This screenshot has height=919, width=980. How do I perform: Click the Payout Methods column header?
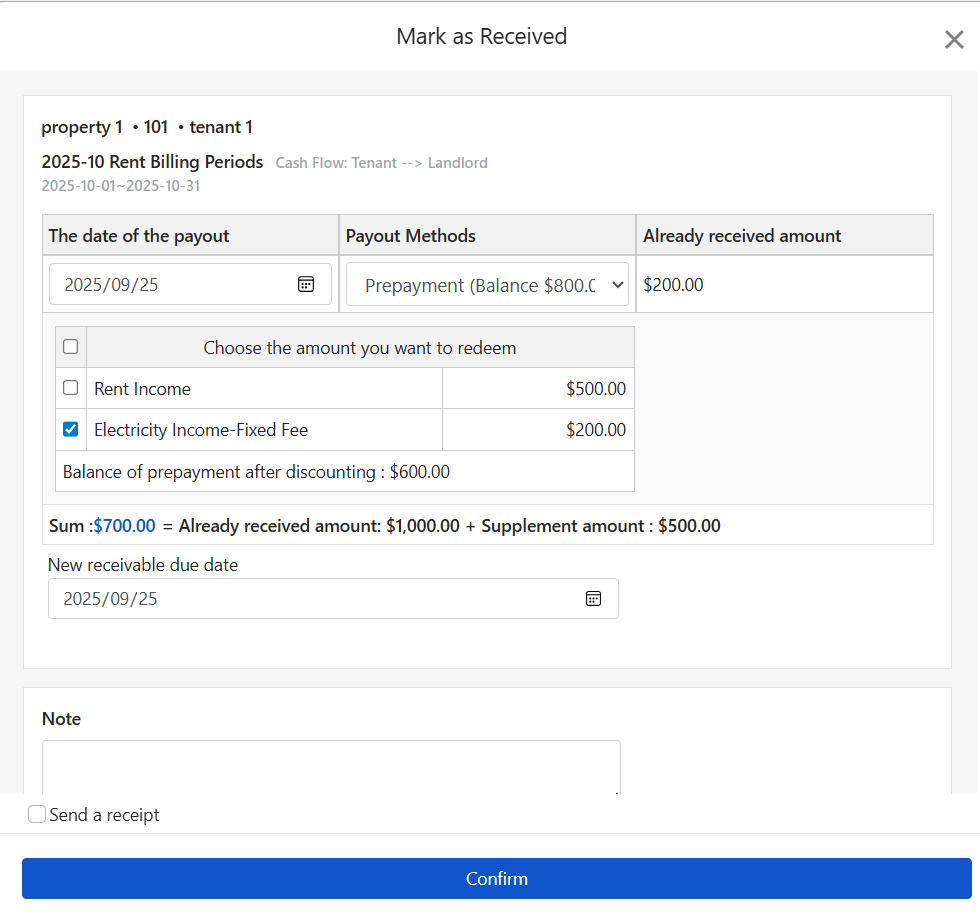tap(410, 236)
